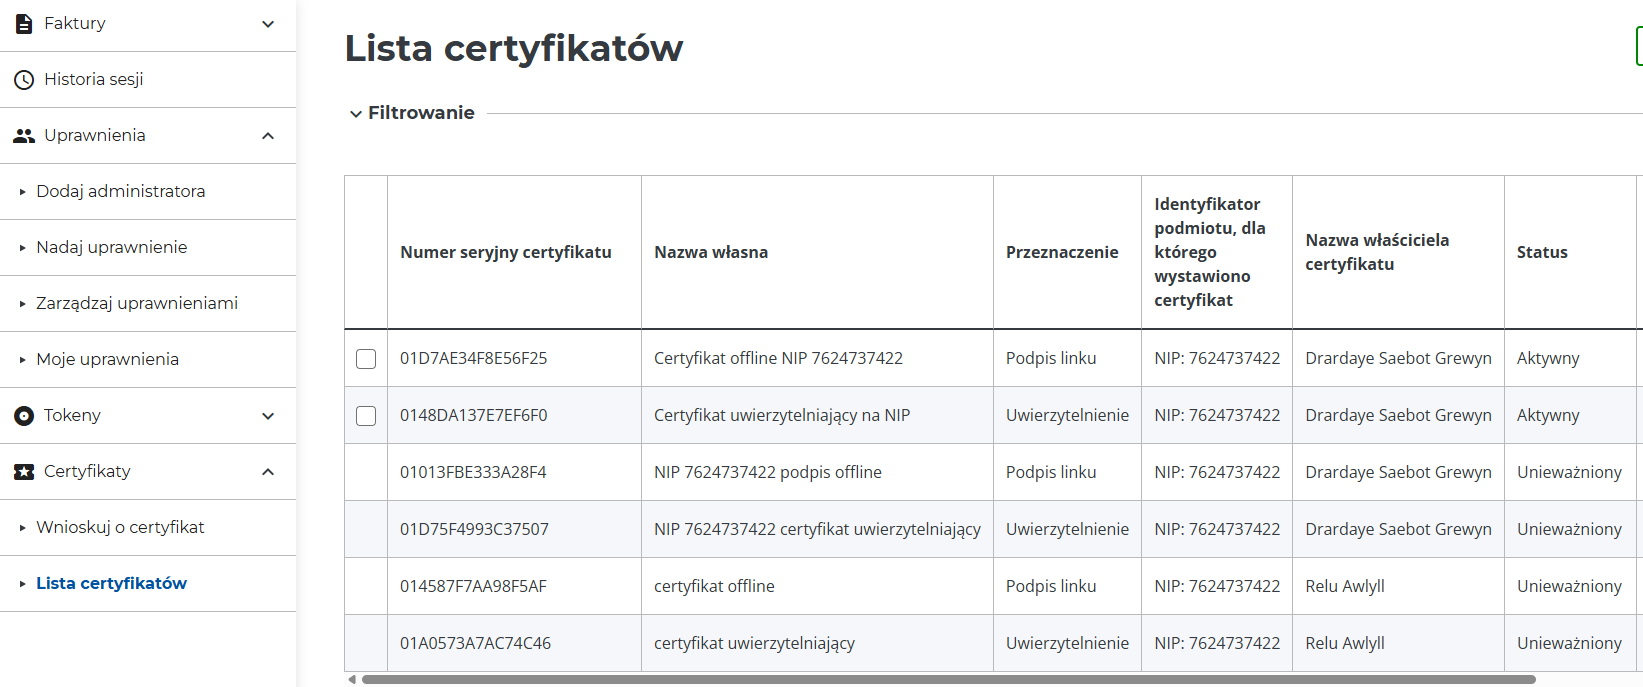Click the Faktury document icon
1643x687 pixels.
(x=24, y=24)
